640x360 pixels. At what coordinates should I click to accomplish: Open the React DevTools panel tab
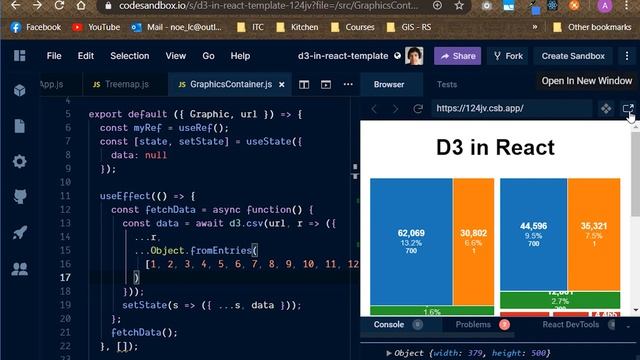[571, 324]
